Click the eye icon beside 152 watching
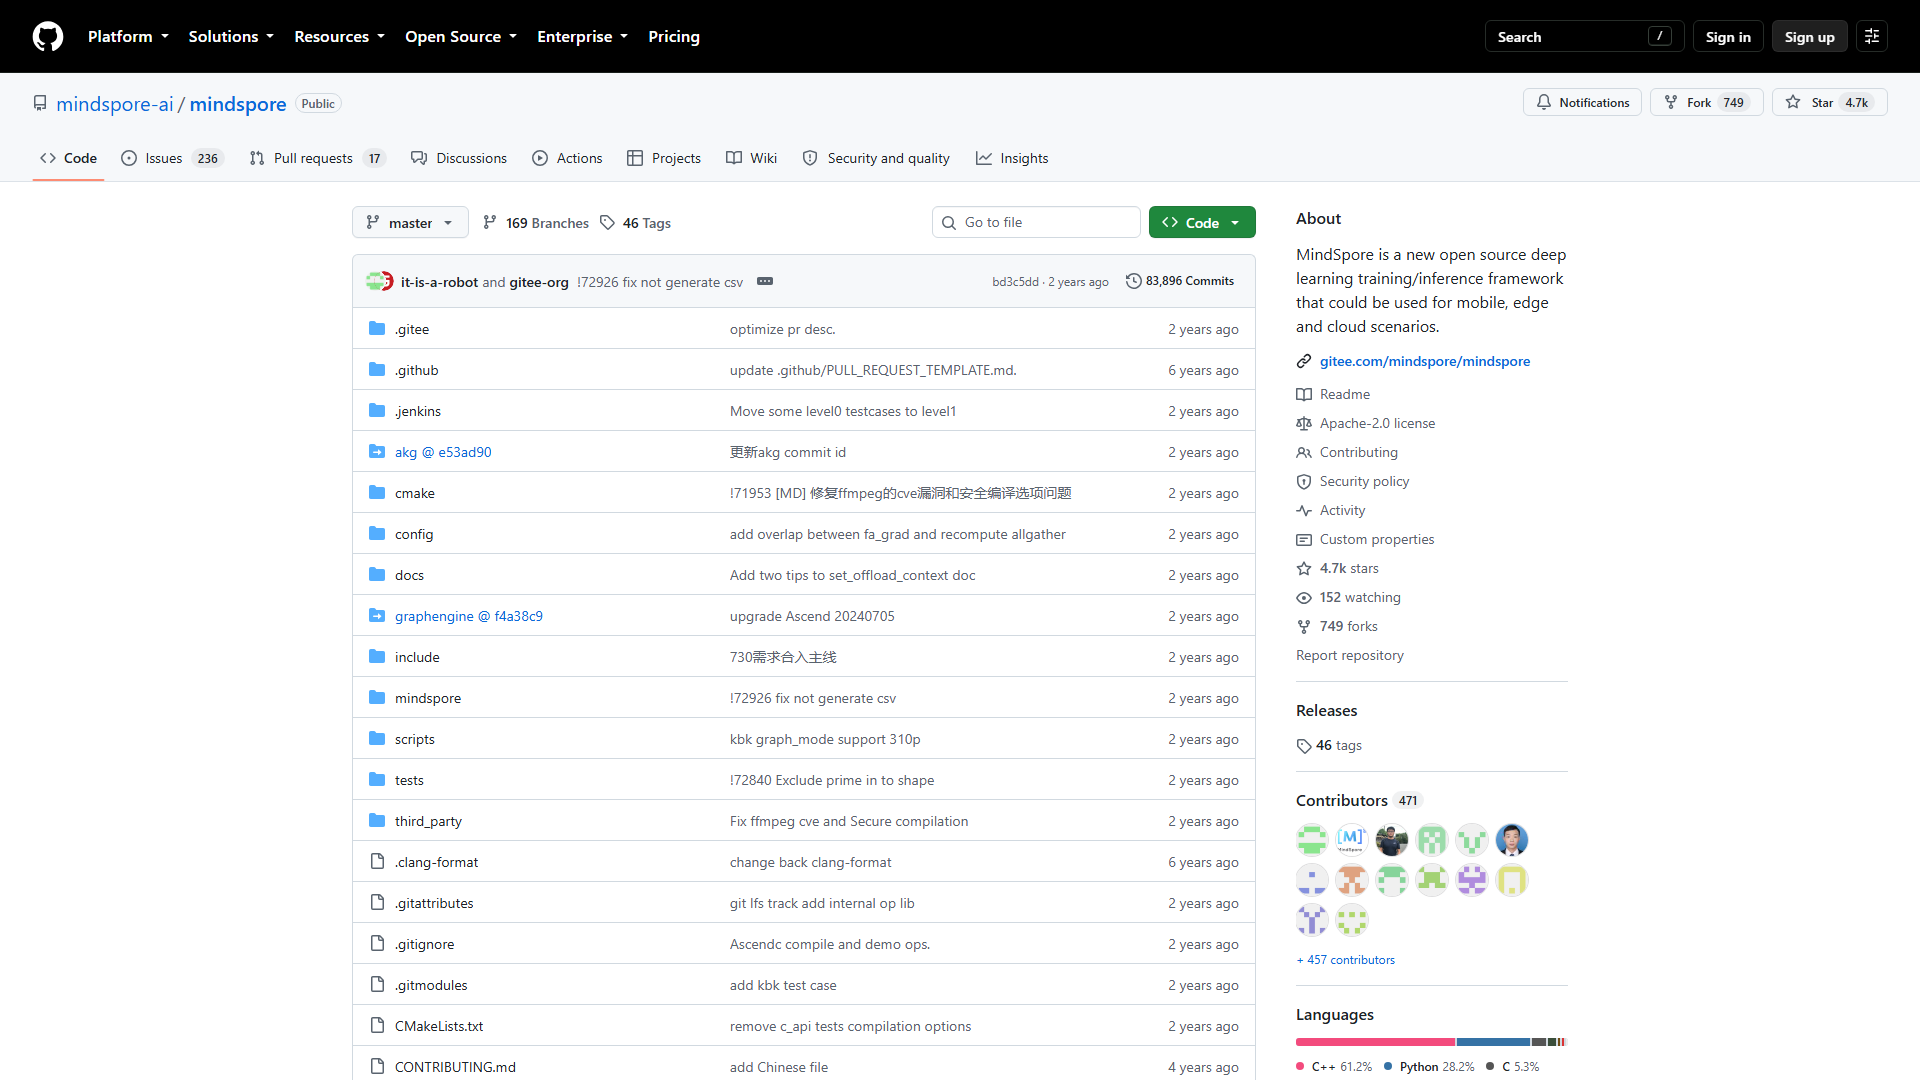This screenshot has width=1920, height=1080. point(1304,597)
